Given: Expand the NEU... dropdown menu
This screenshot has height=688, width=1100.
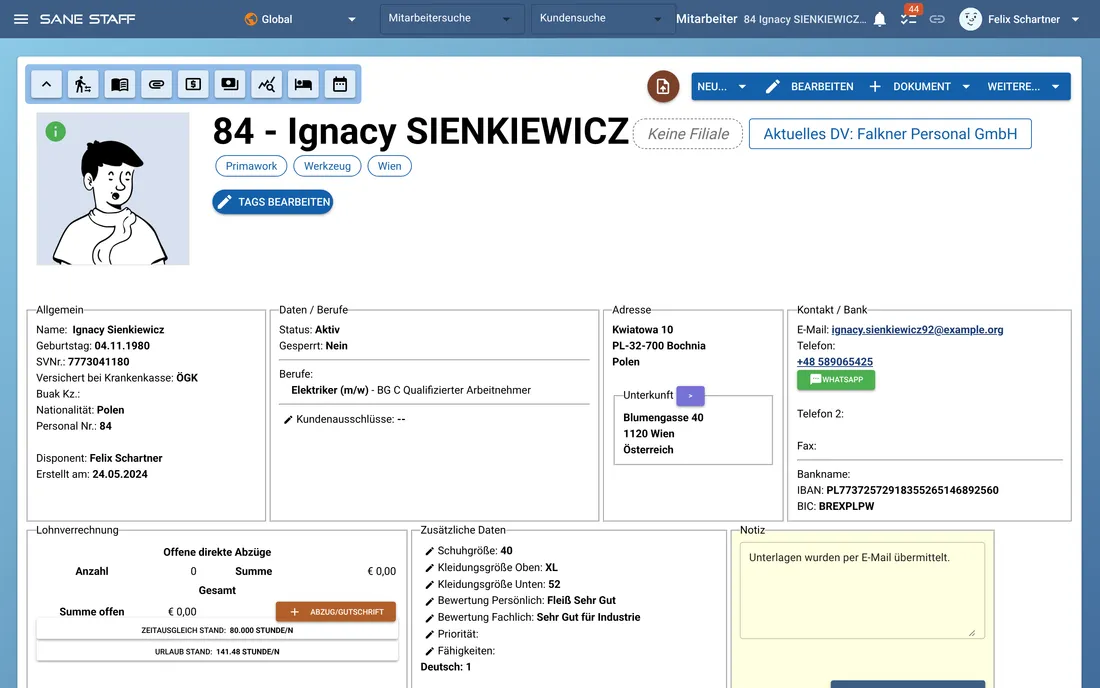Looking at the screenshot, I should [721, 86].
